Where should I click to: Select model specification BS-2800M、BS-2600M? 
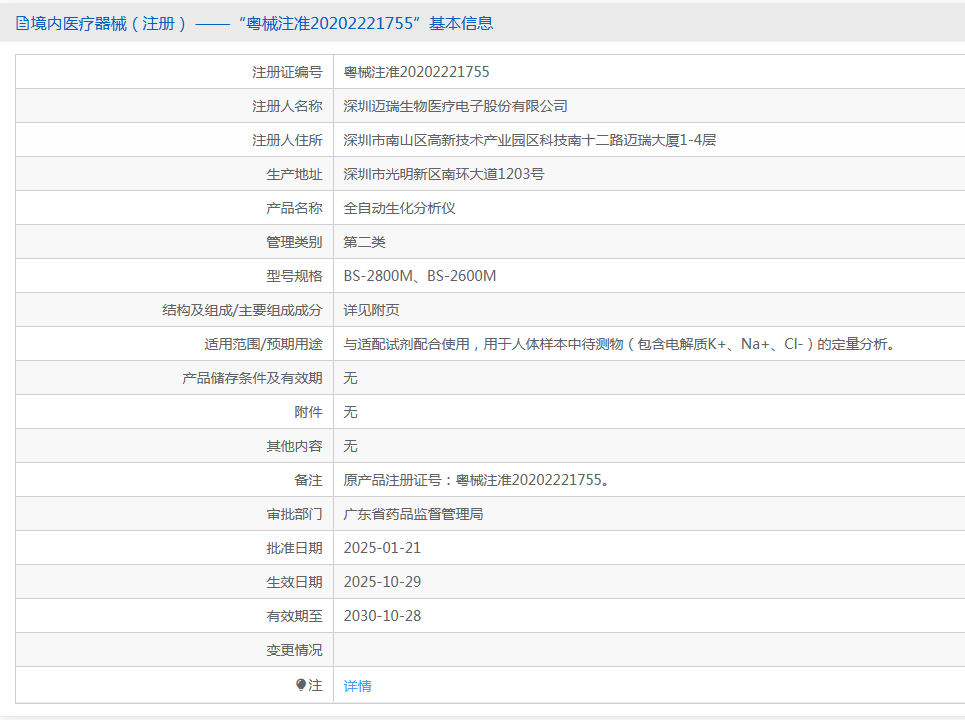coord(419,276)
